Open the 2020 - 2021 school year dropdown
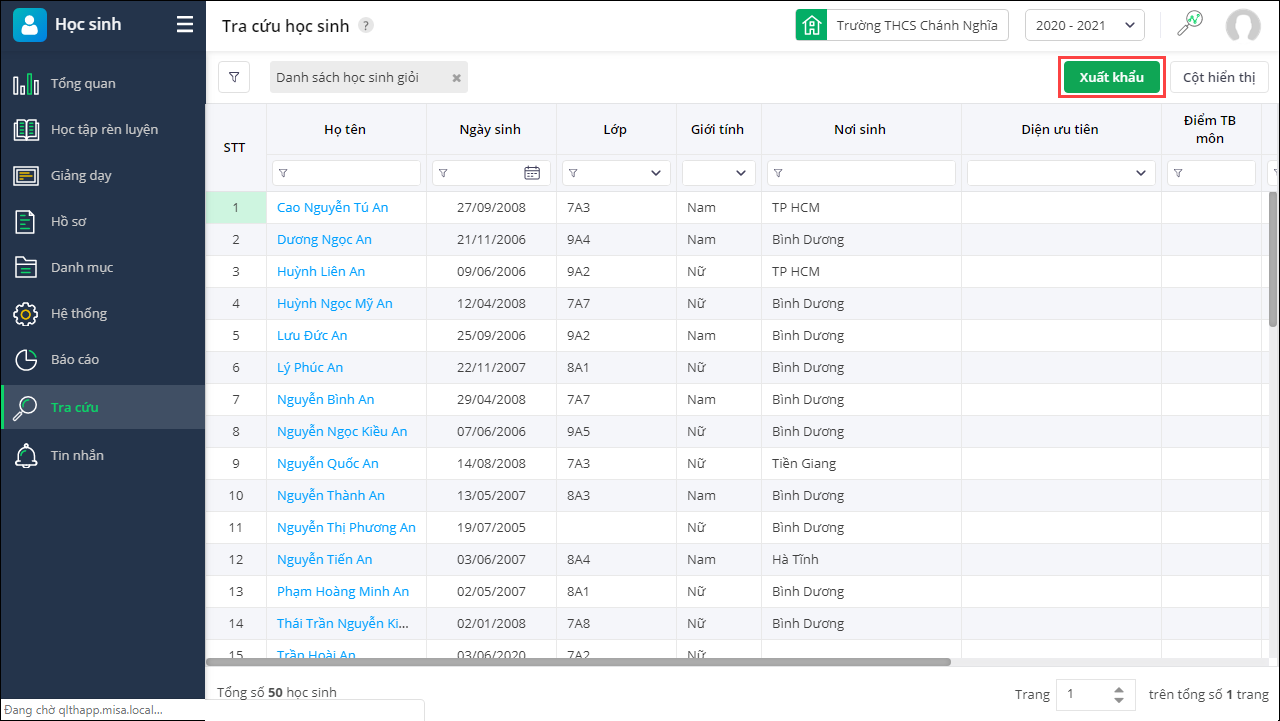Screen dimensions: 1280x721 click(1084, 26)
